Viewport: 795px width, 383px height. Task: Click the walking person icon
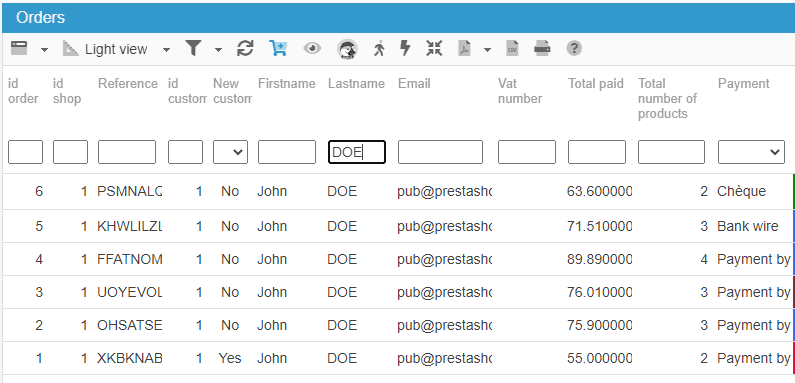pyautogui.click(x=379, y=48)
